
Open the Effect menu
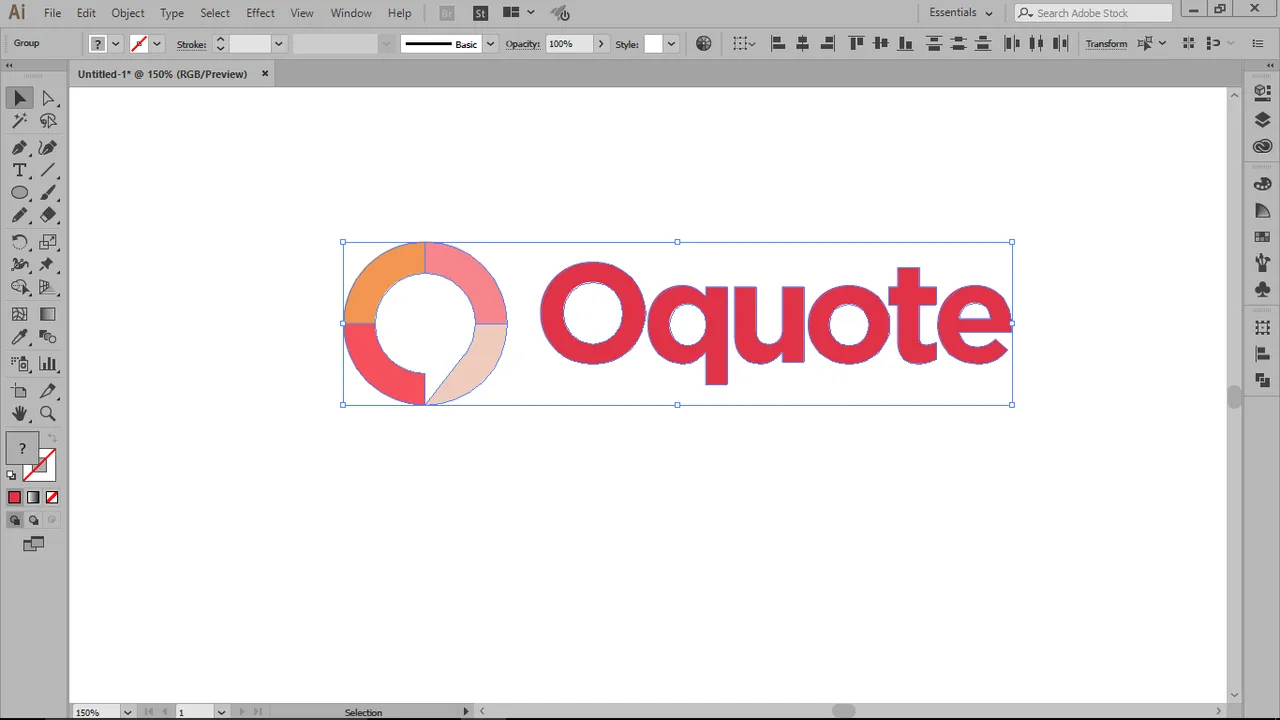(x=260, y=13)
